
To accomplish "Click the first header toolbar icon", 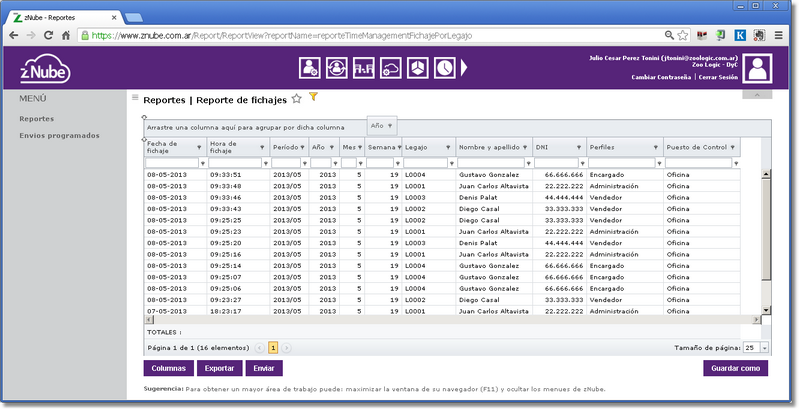I will [311, 68].
